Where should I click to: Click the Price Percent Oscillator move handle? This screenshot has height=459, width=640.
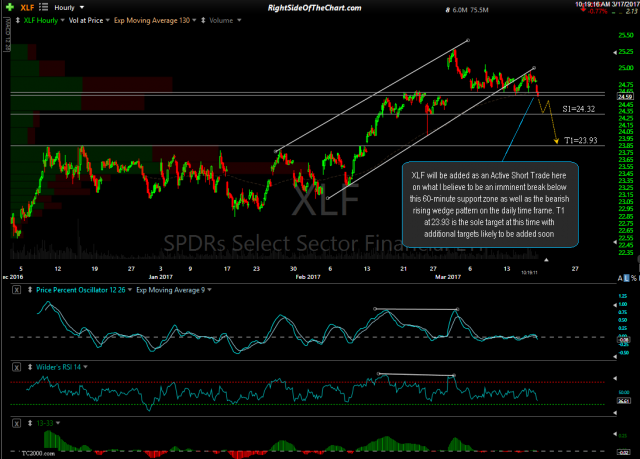tap(30, 290)
